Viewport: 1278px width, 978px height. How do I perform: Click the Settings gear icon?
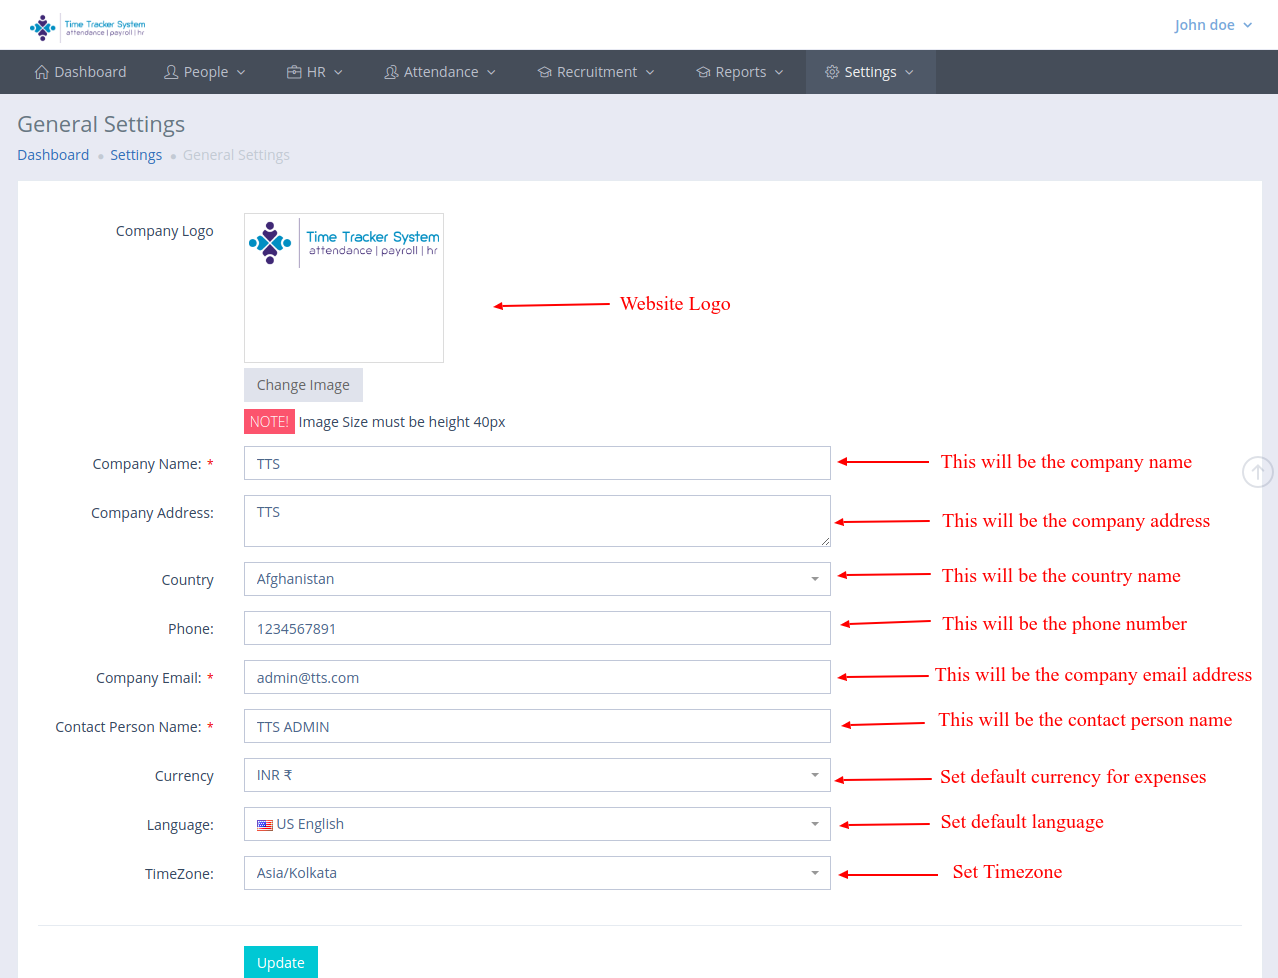832,72
